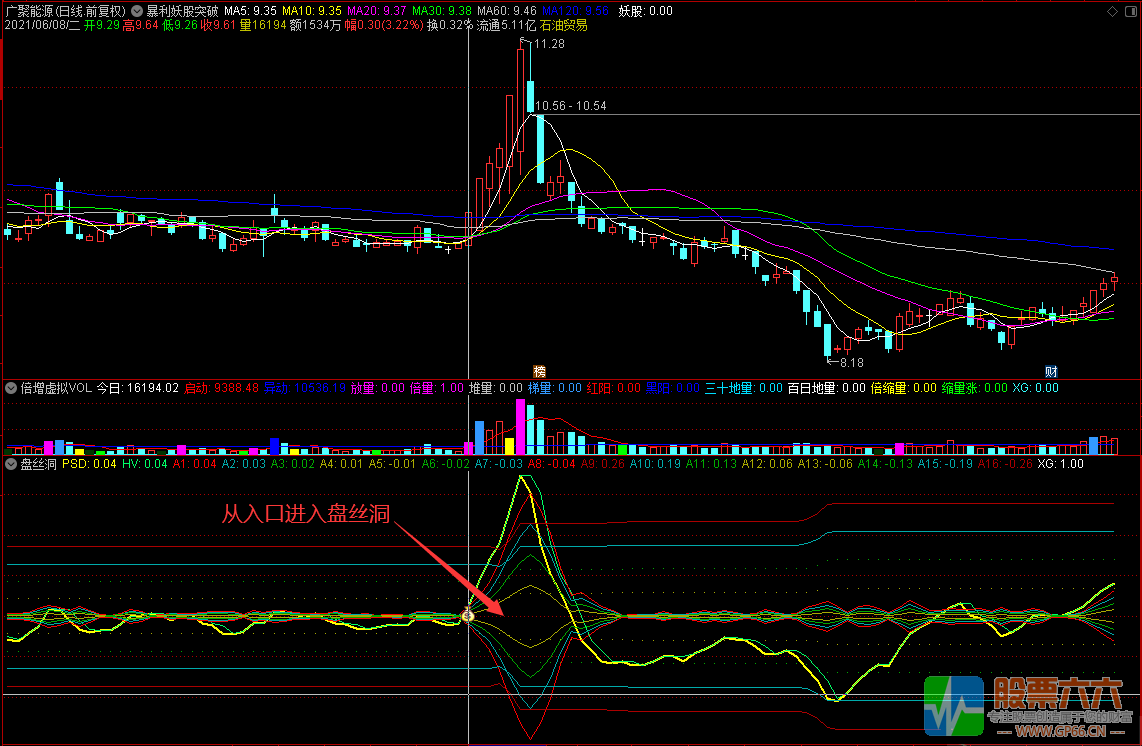This screenshot has width=1142, height=746.
Task: Click the A9: 0.26 reading
Action: 602,464
